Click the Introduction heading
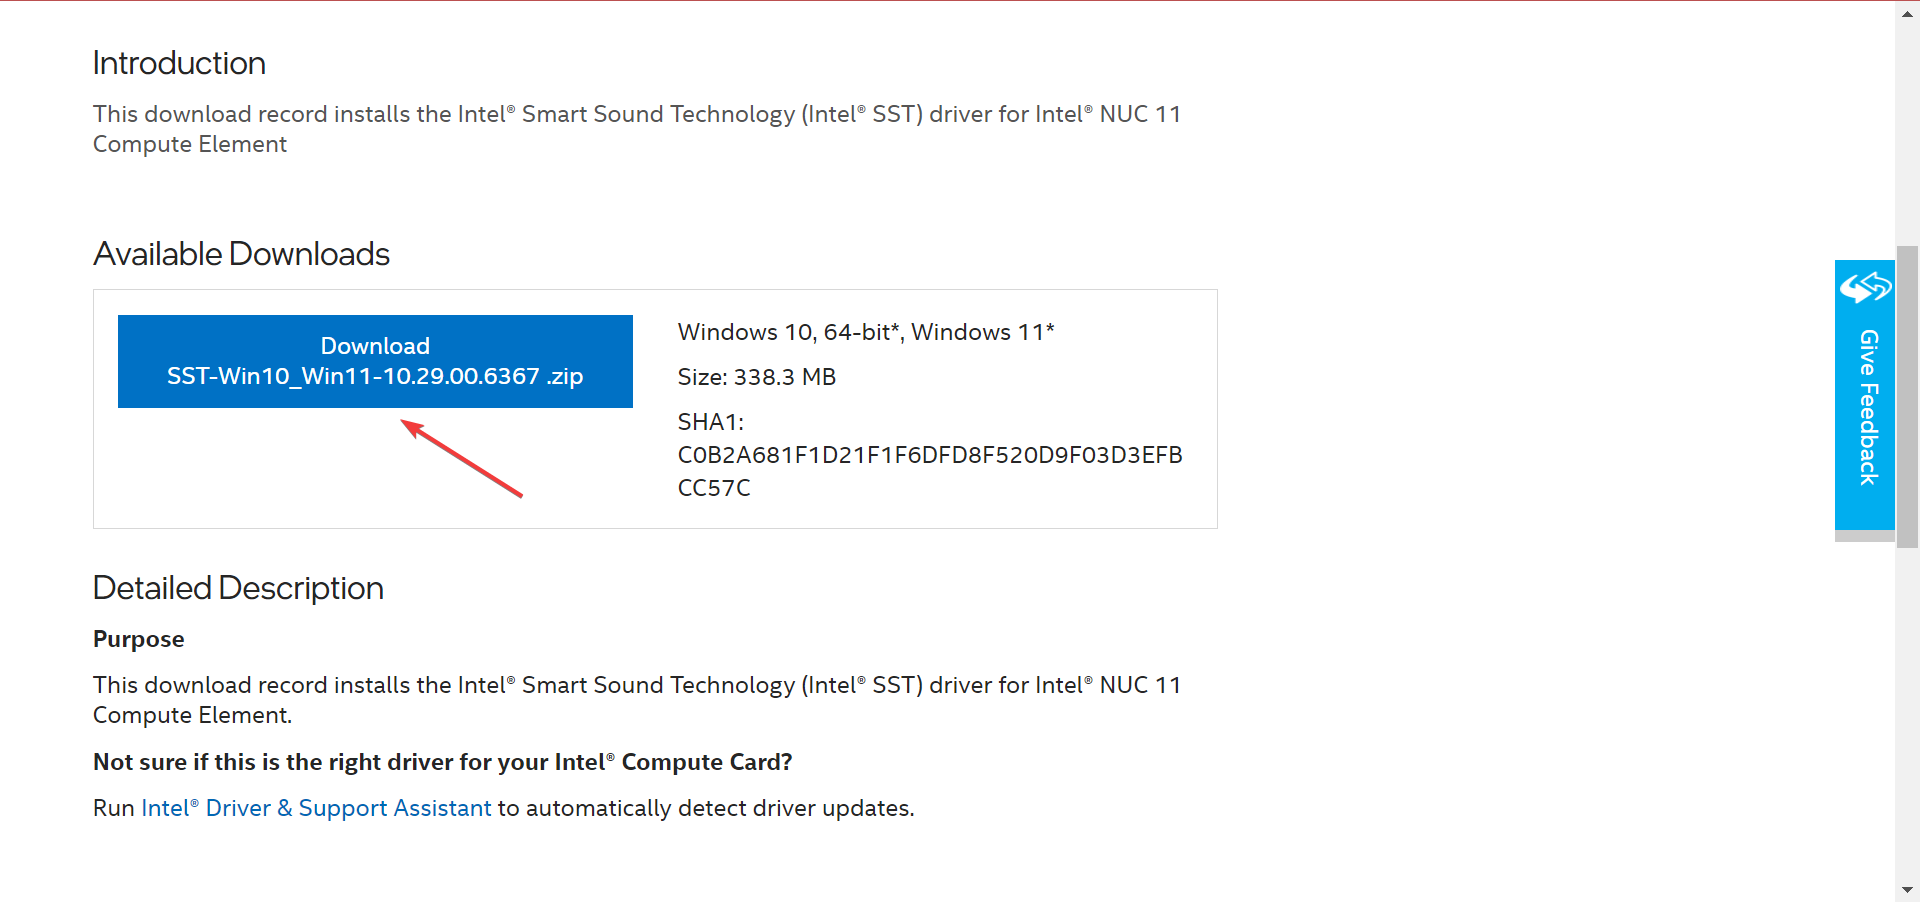 tap(179, 63)
